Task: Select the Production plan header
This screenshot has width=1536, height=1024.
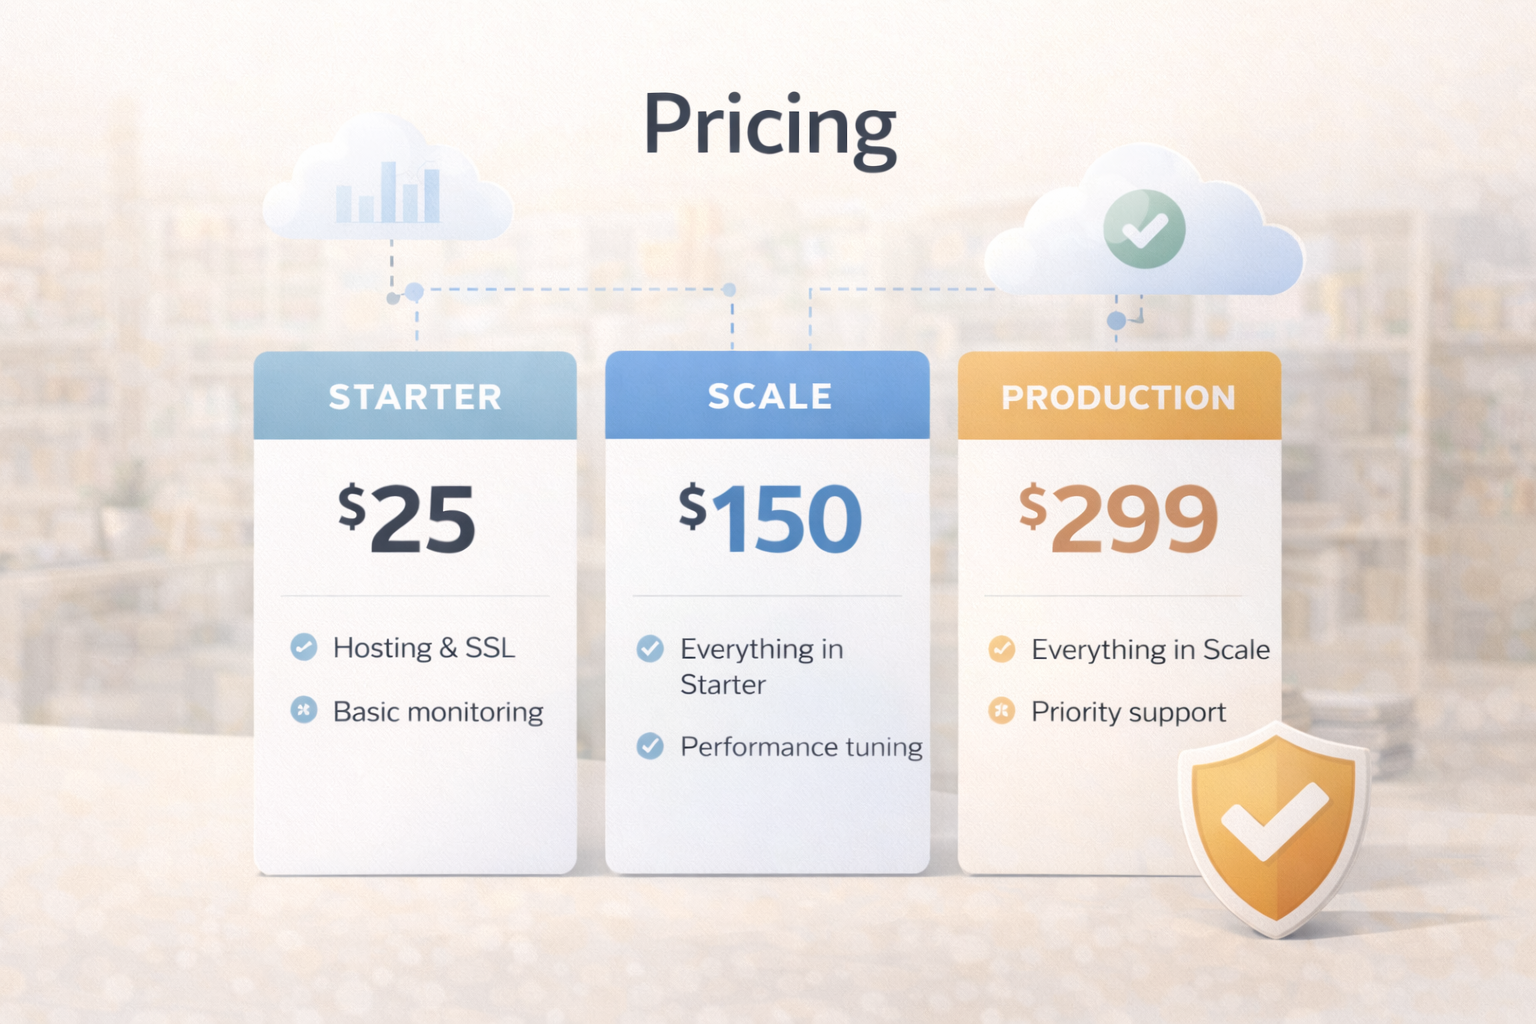Action: [1119, 397]
